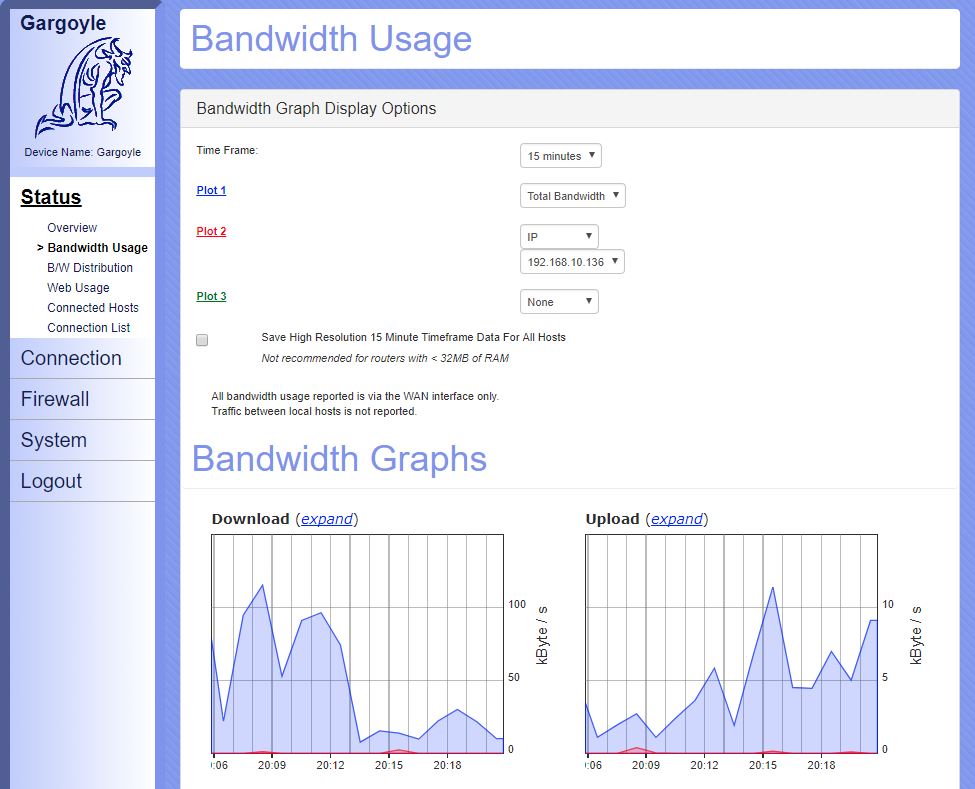Expand the Upload graph

click(676, 519)
